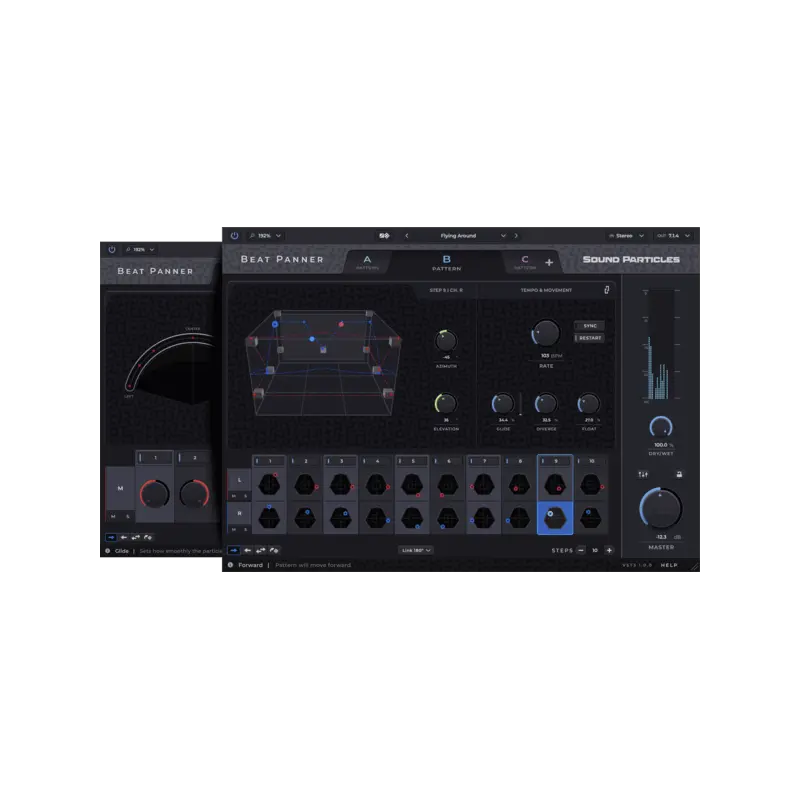Click the Float knob
This screenshot has height=800, width=800.
click(589, 404)
